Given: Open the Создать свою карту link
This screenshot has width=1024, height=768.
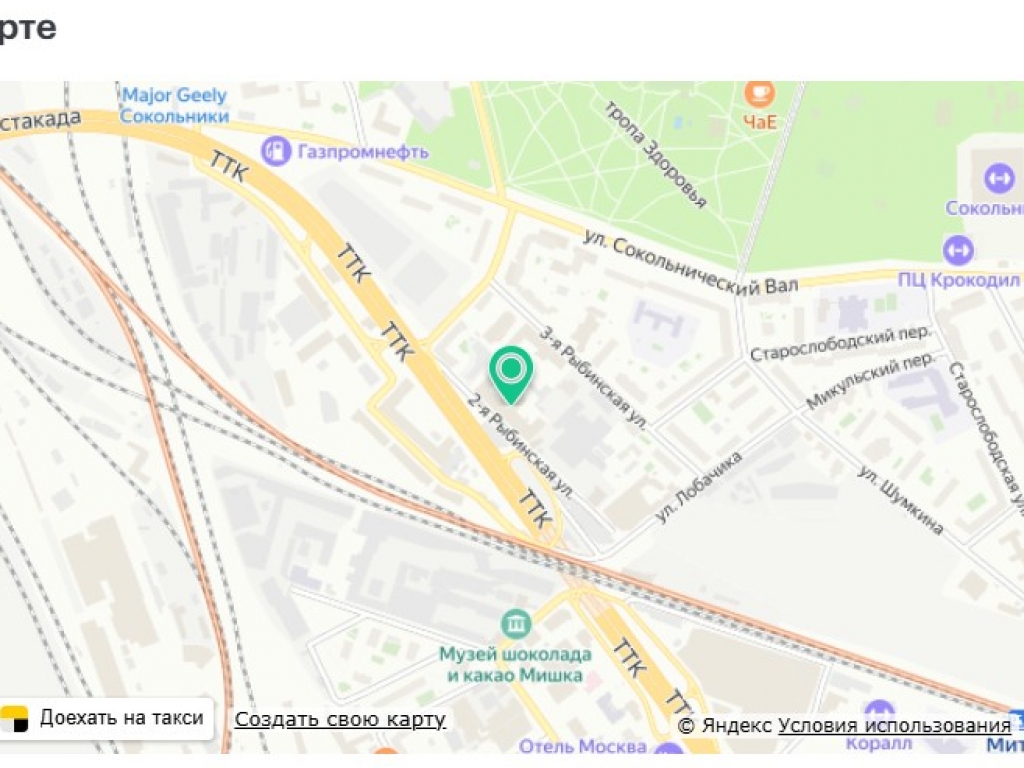Looking at the screenshot, I should [x=340, y=720].
